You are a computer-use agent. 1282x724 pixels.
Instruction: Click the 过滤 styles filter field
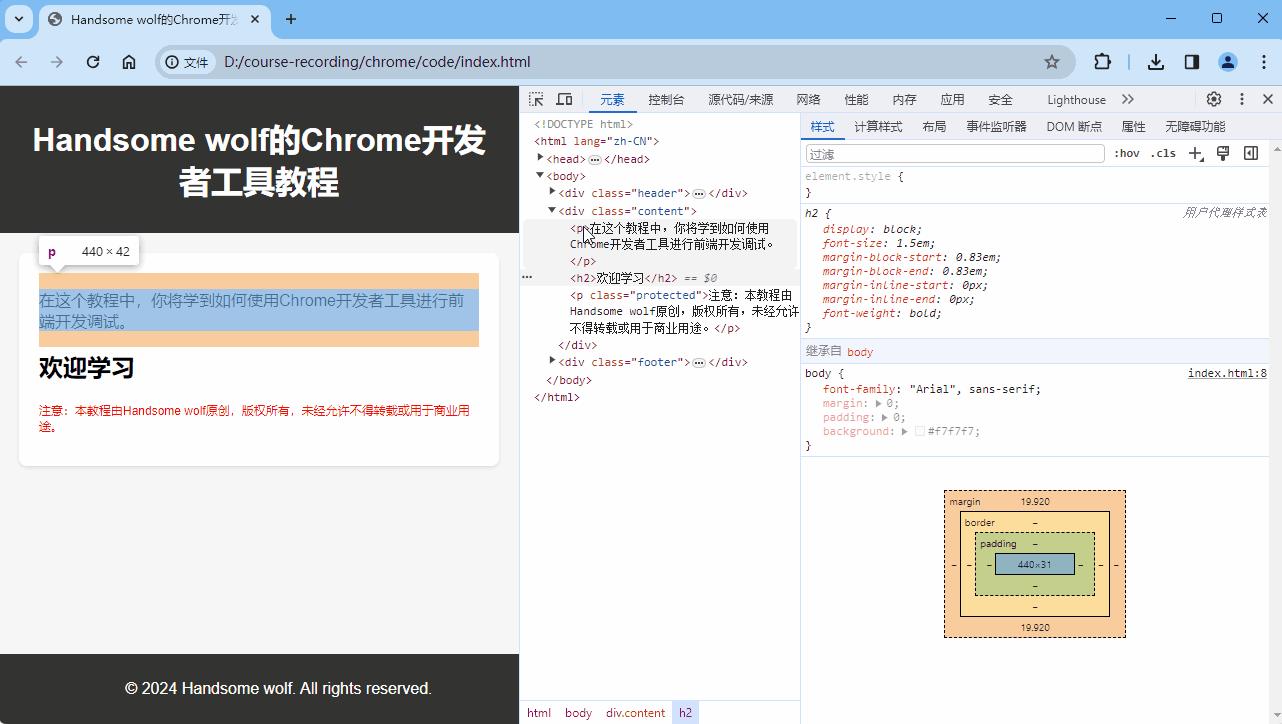[x=950, y=152]
